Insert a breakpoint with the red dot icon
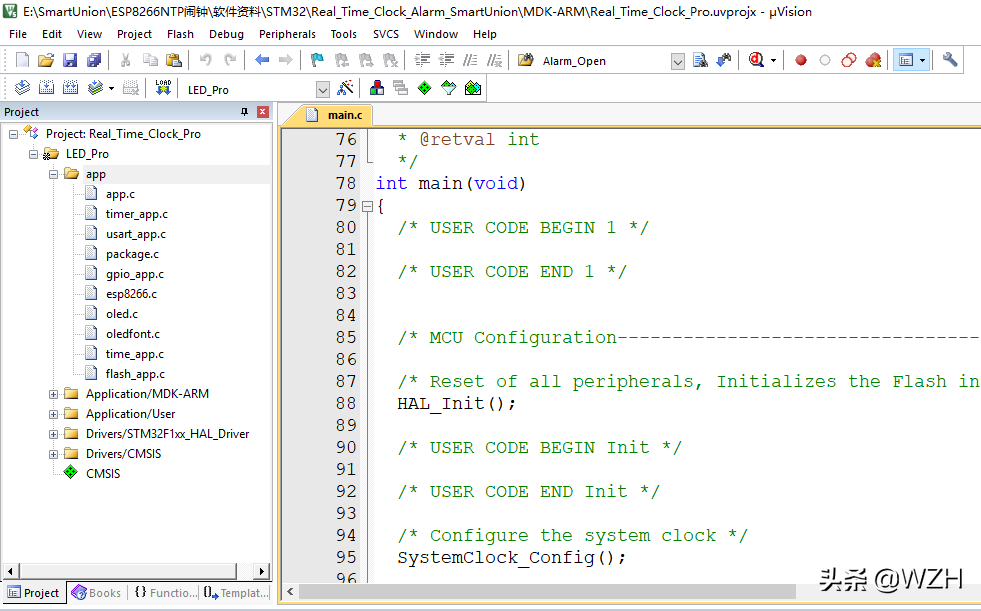 [x=801, y=60]
